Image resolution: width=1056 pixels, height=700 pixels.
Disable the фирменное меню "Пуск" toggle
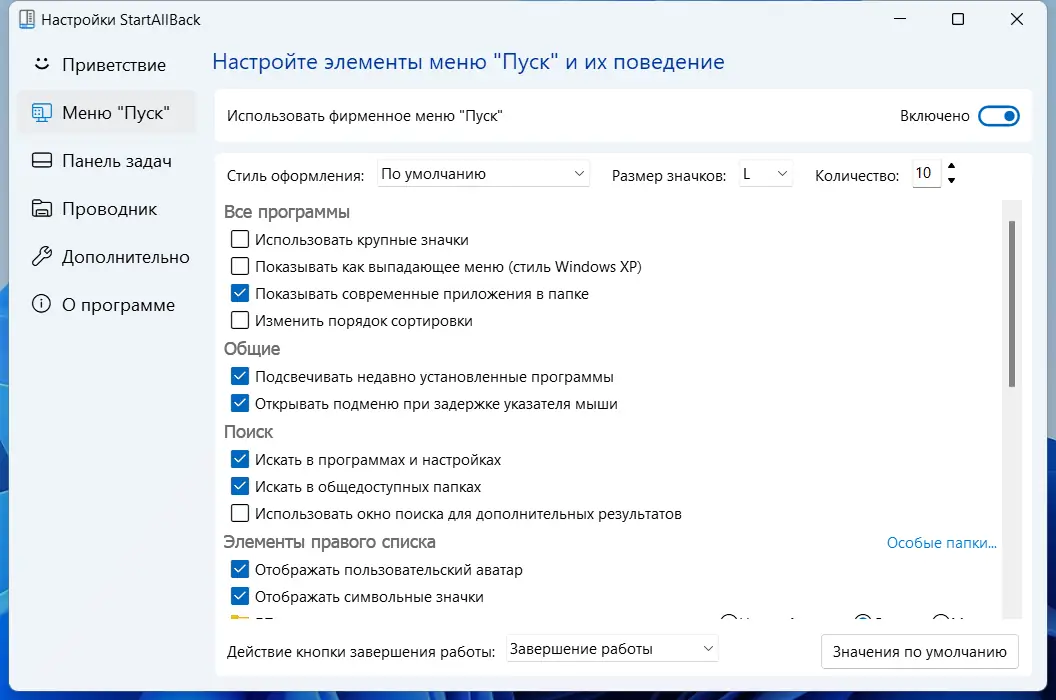click(999, 115)
